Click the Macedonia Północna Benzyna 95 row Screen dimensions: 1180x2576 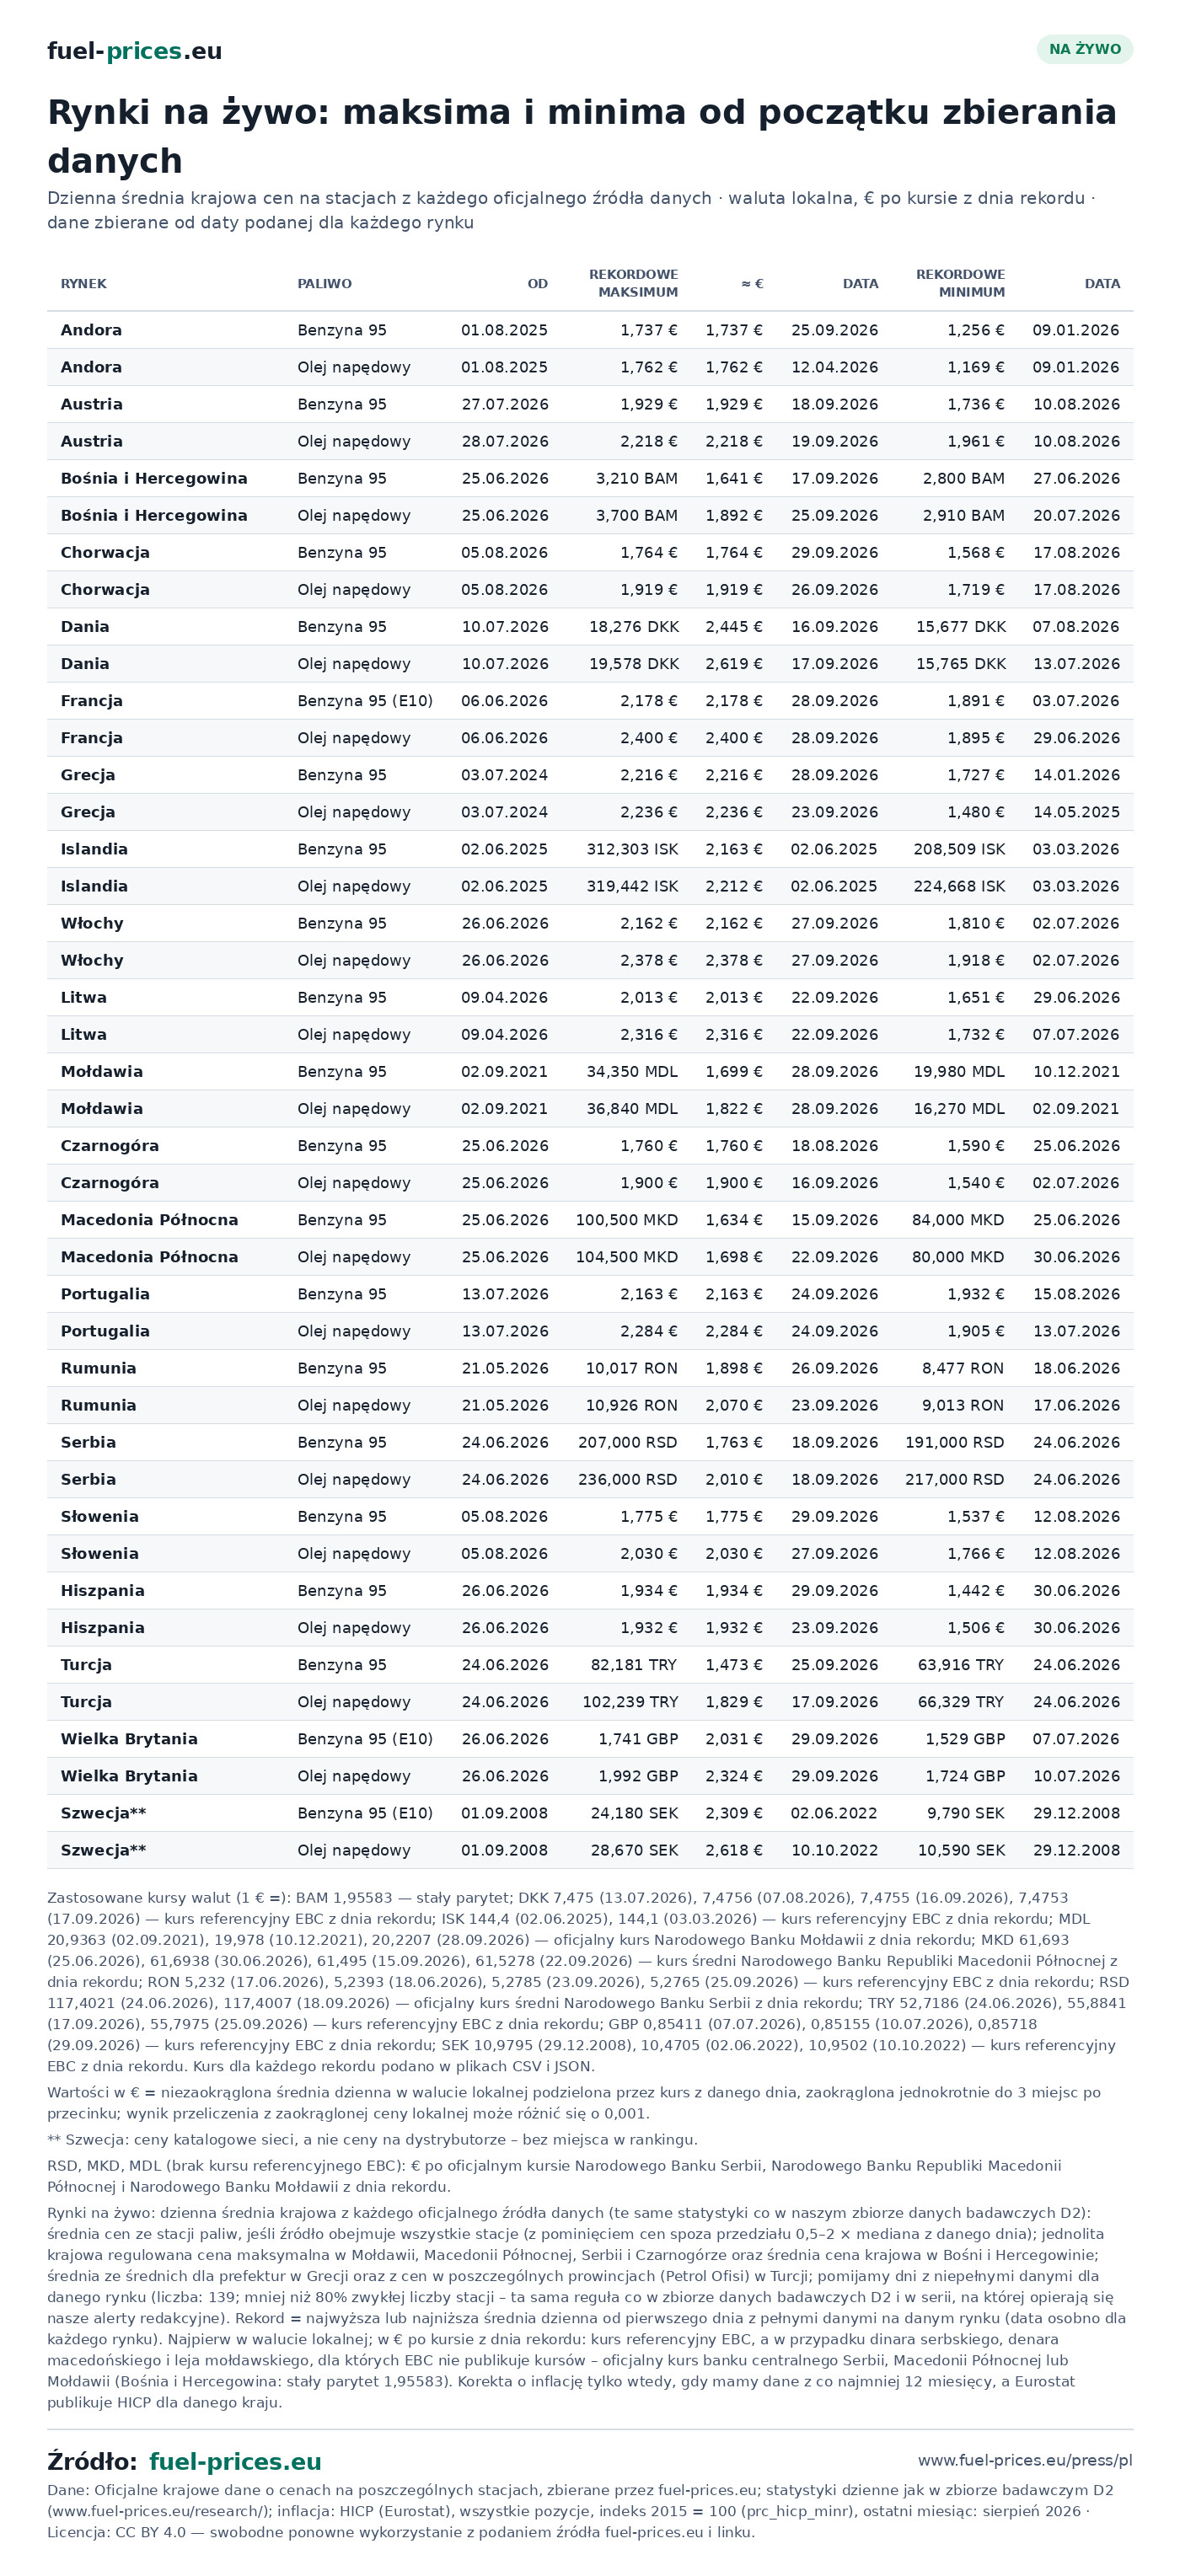tap(590, 1219)
